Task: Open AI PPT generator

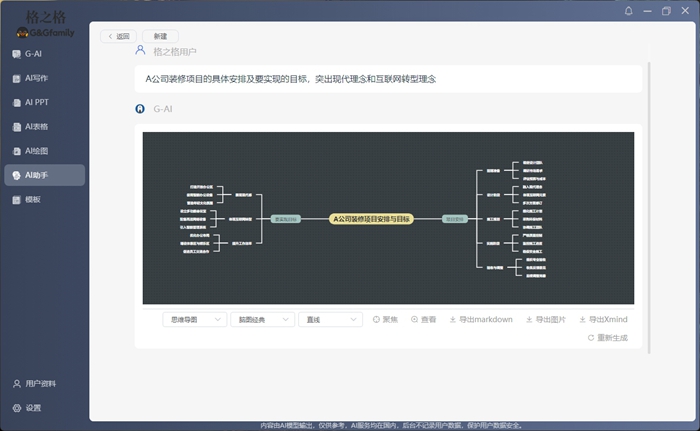Action: tap(36, 102)
